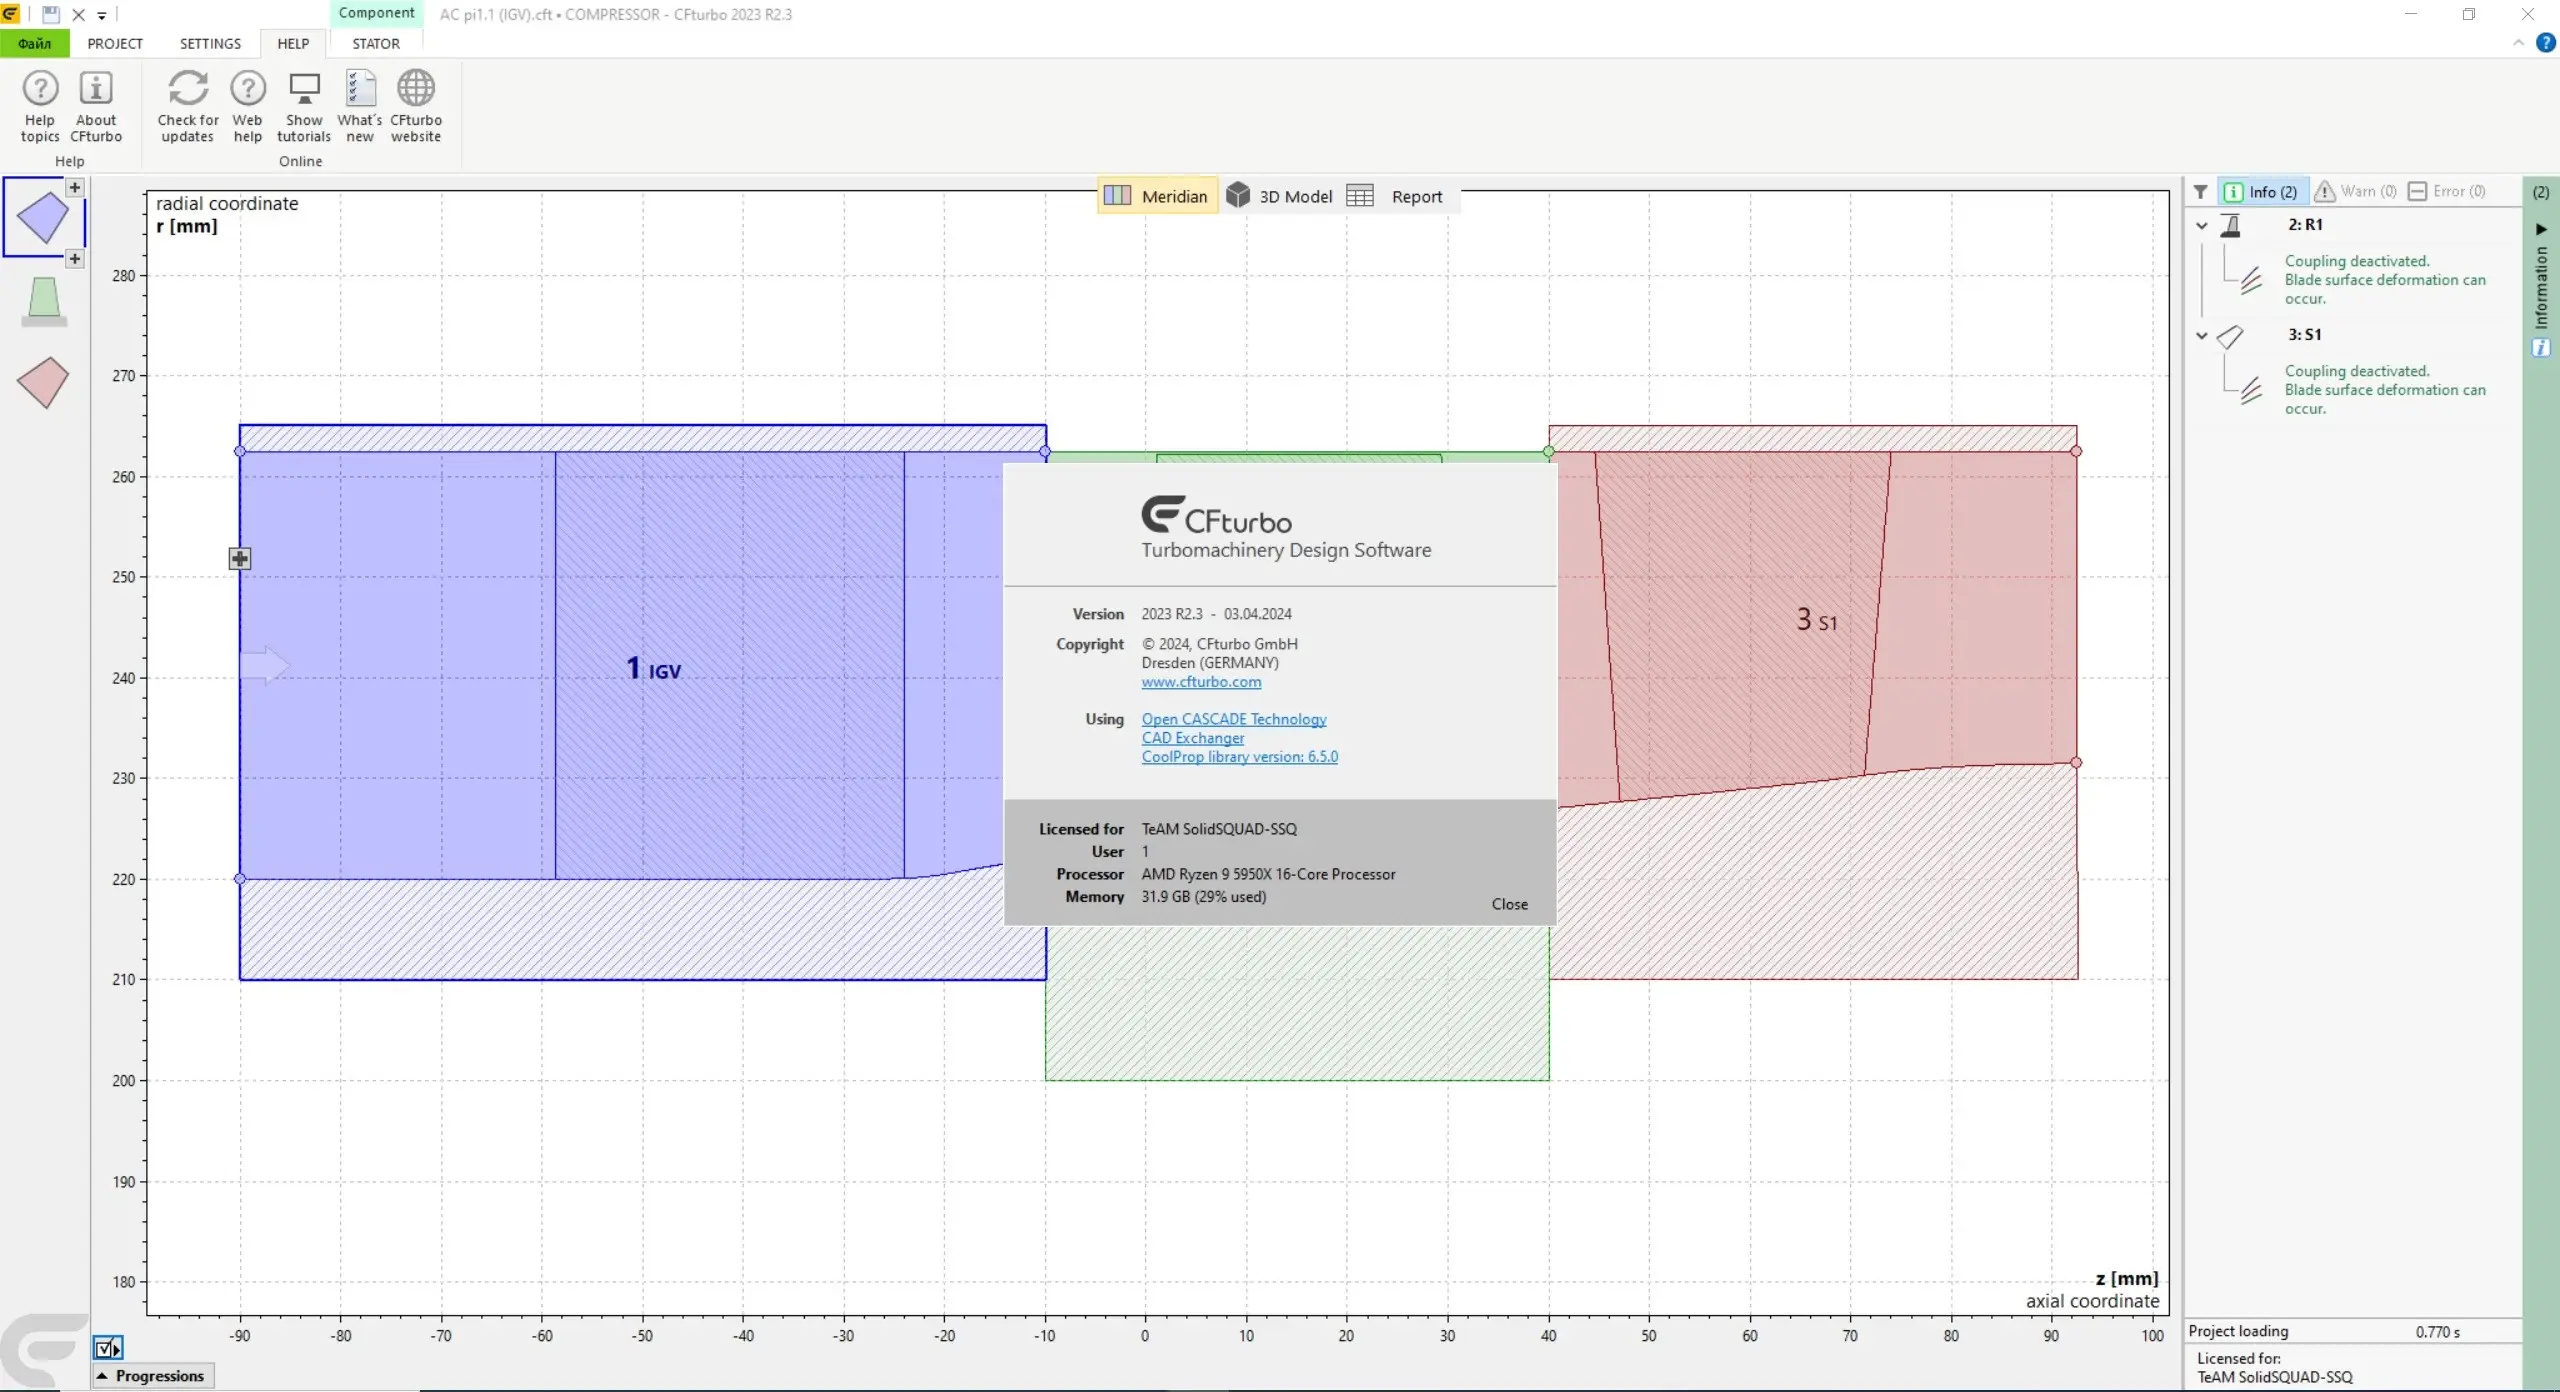Screen dimensions: 2560x1392
Task: Open What's new notes
Action: click(360, 107)
